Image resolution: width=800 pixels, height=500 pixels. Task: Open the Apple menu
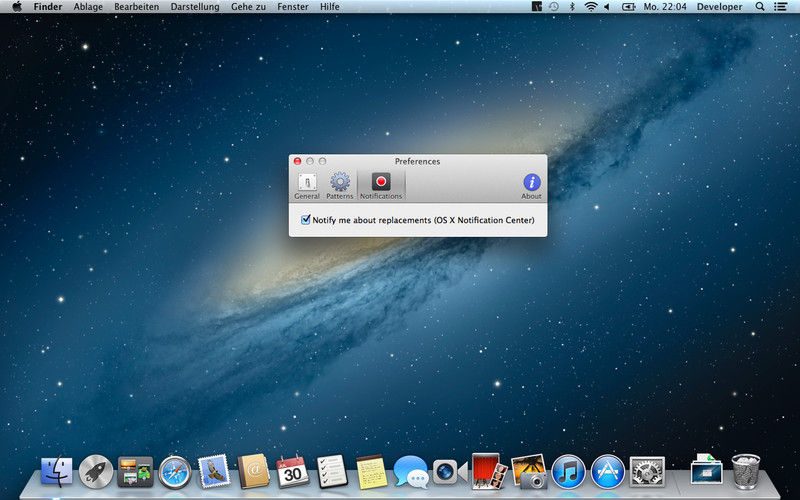(x=17, y=7)
